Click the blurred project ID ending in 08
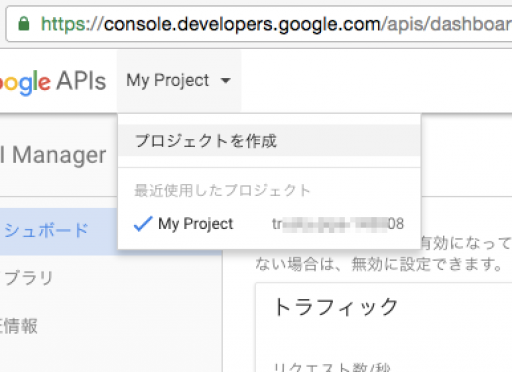The height and width of the screenshot is (372, 512). [338, 224]
